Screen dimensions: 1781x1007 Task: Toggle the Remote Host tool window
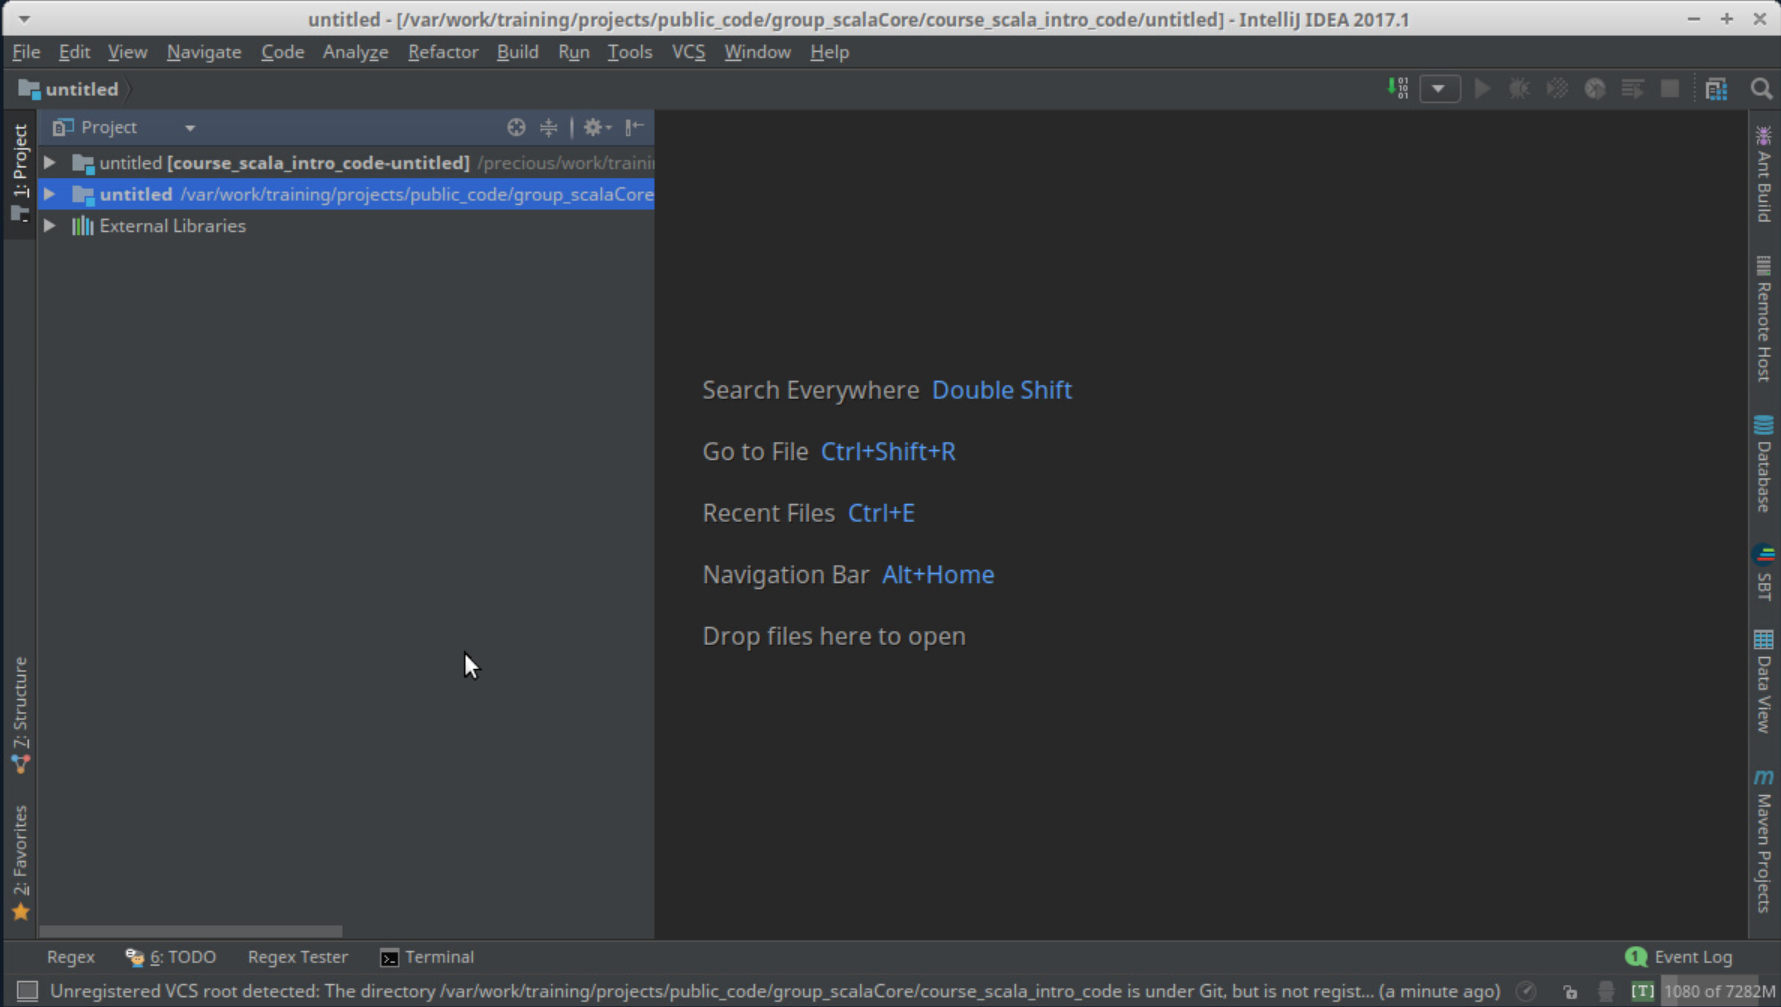click(x=1763, y=319)
